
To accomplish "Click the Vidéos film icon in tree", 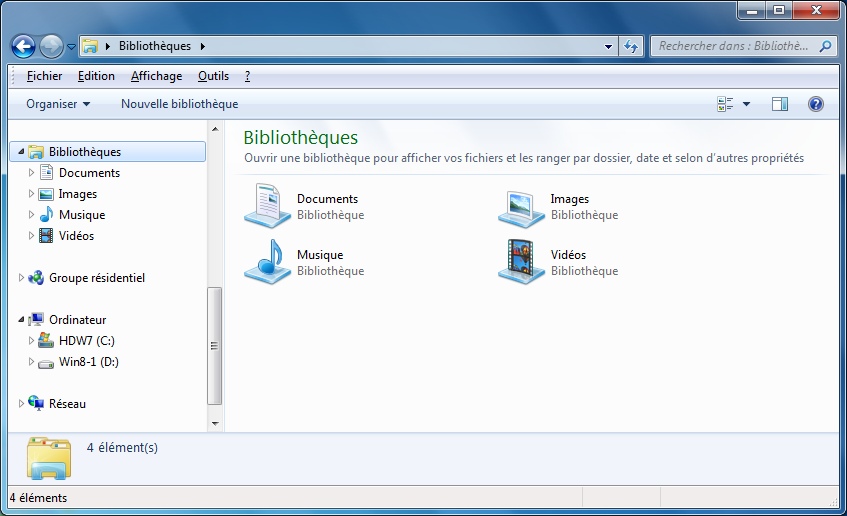I will (46, 236).
